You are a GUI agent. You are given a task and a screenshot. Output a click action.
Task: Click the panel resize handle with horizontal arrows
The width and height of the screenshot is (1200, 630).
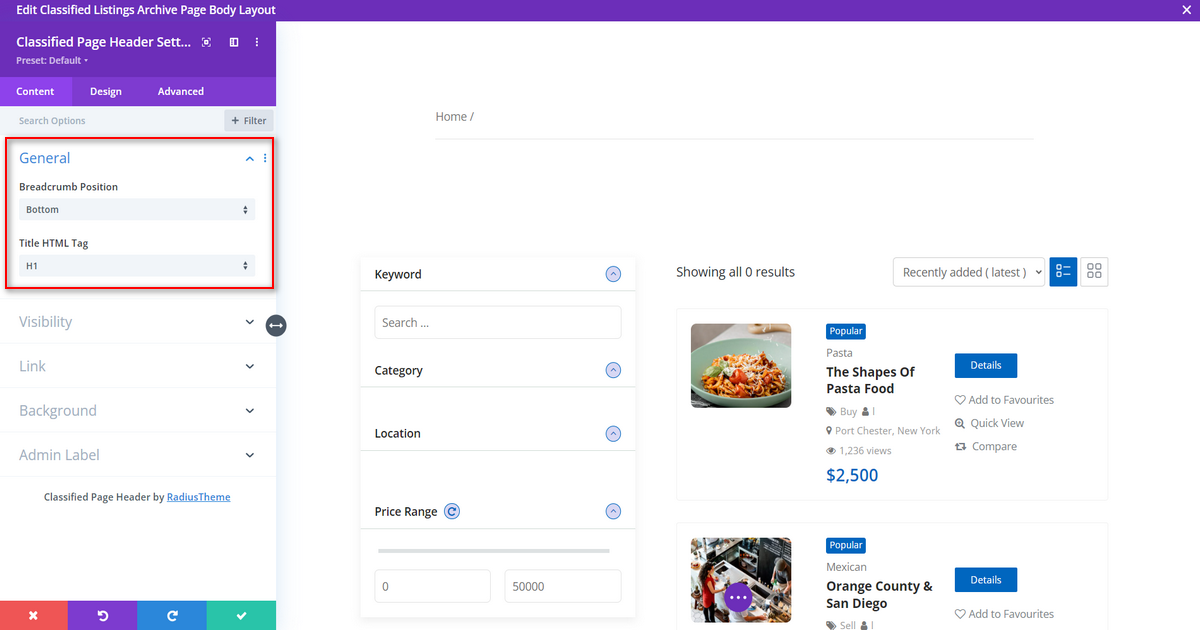[276, 325]
